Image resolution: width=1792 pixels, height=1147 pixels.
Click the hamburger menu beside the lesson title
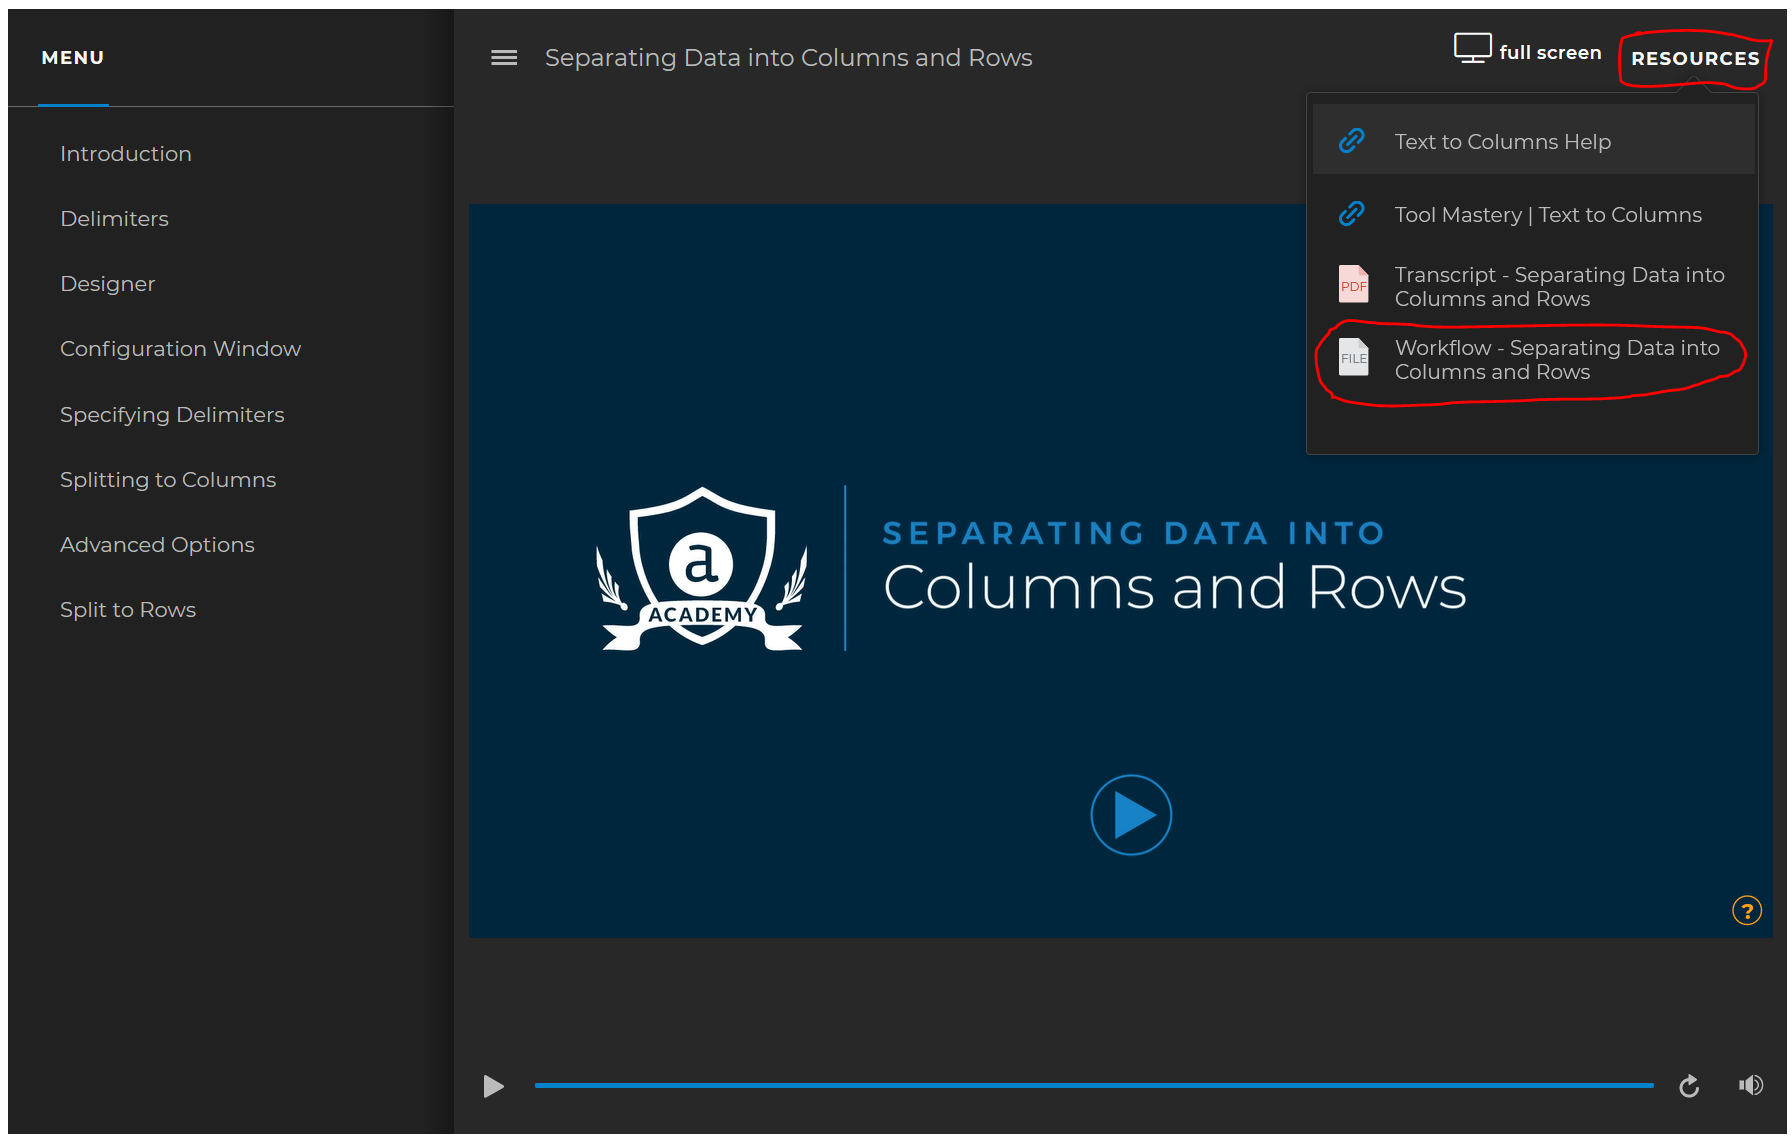[x=504, y=57]
